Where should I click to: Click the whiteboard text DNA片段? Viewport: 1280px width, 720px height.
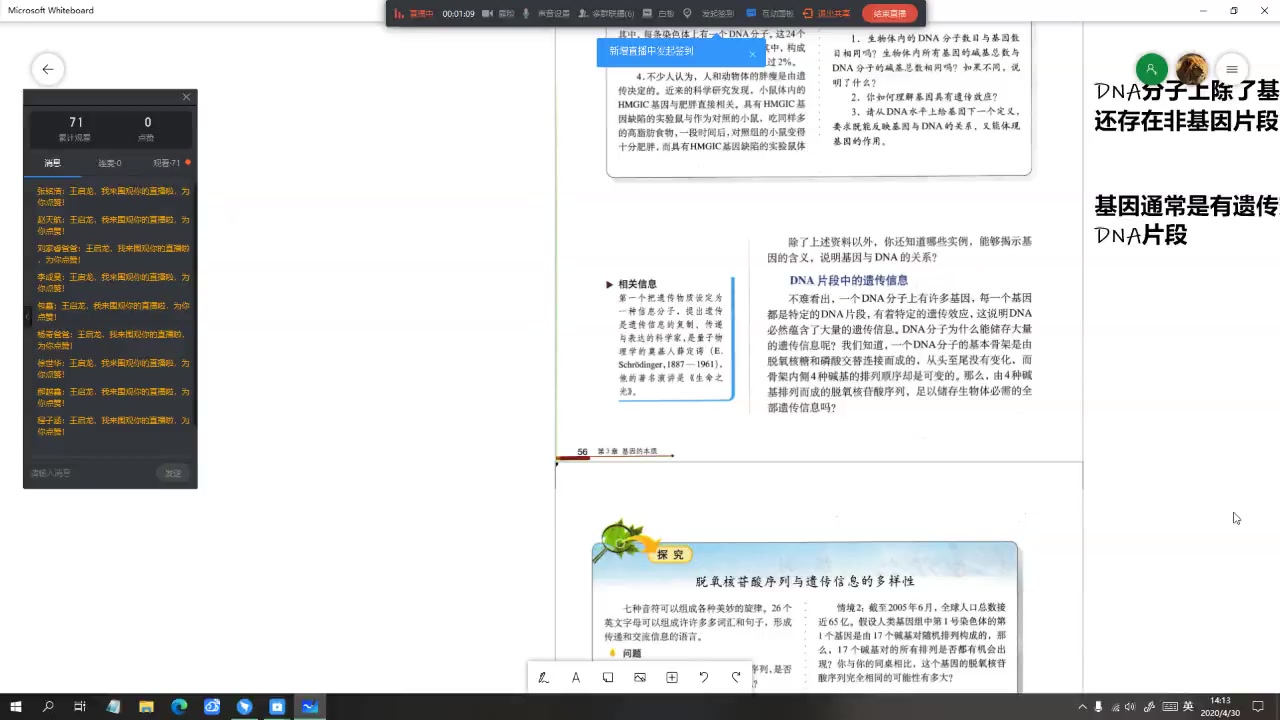[1141, 236]
